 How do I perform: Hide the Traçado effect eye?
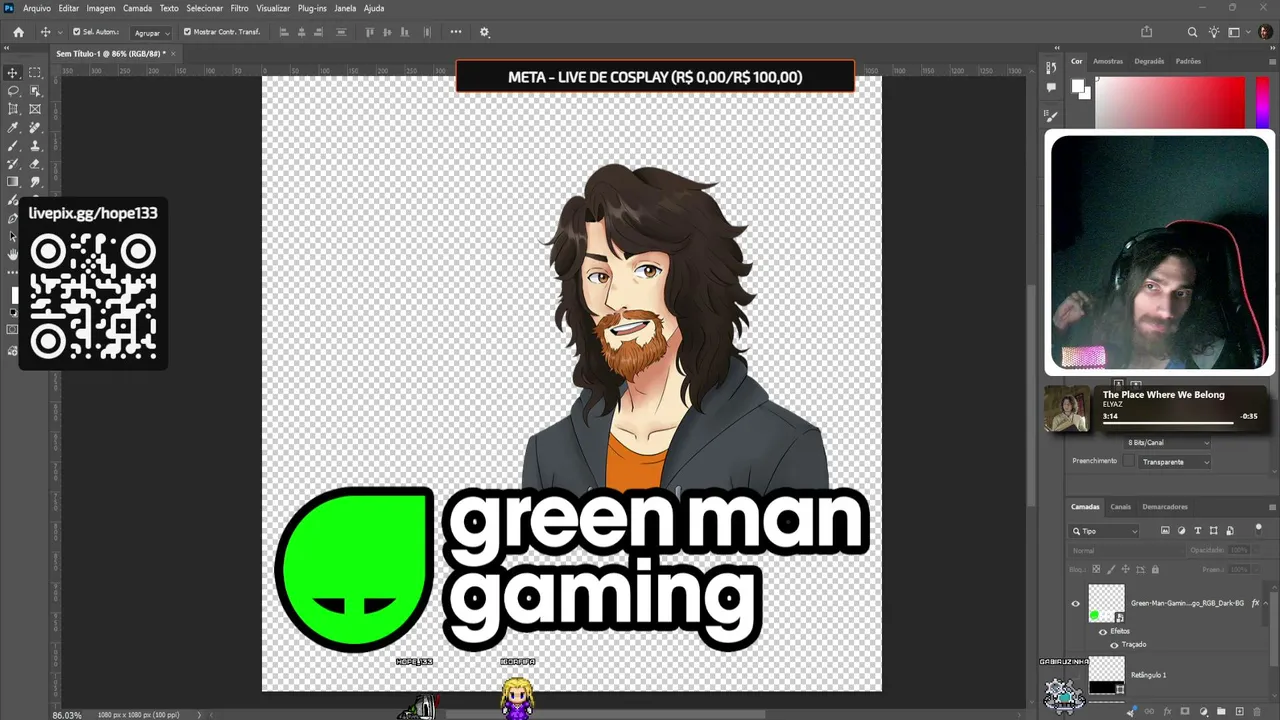(x=1115, y=644)
